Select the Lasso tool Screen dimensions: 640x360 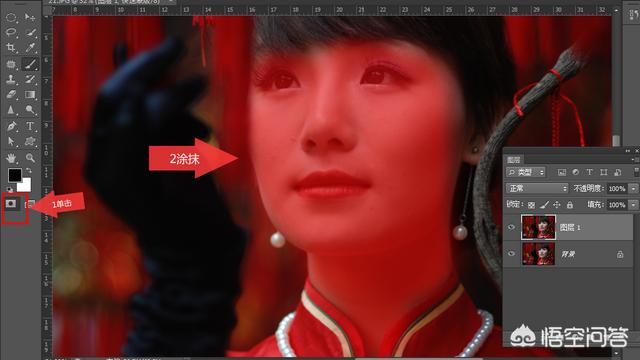click(x=11, y=33)
